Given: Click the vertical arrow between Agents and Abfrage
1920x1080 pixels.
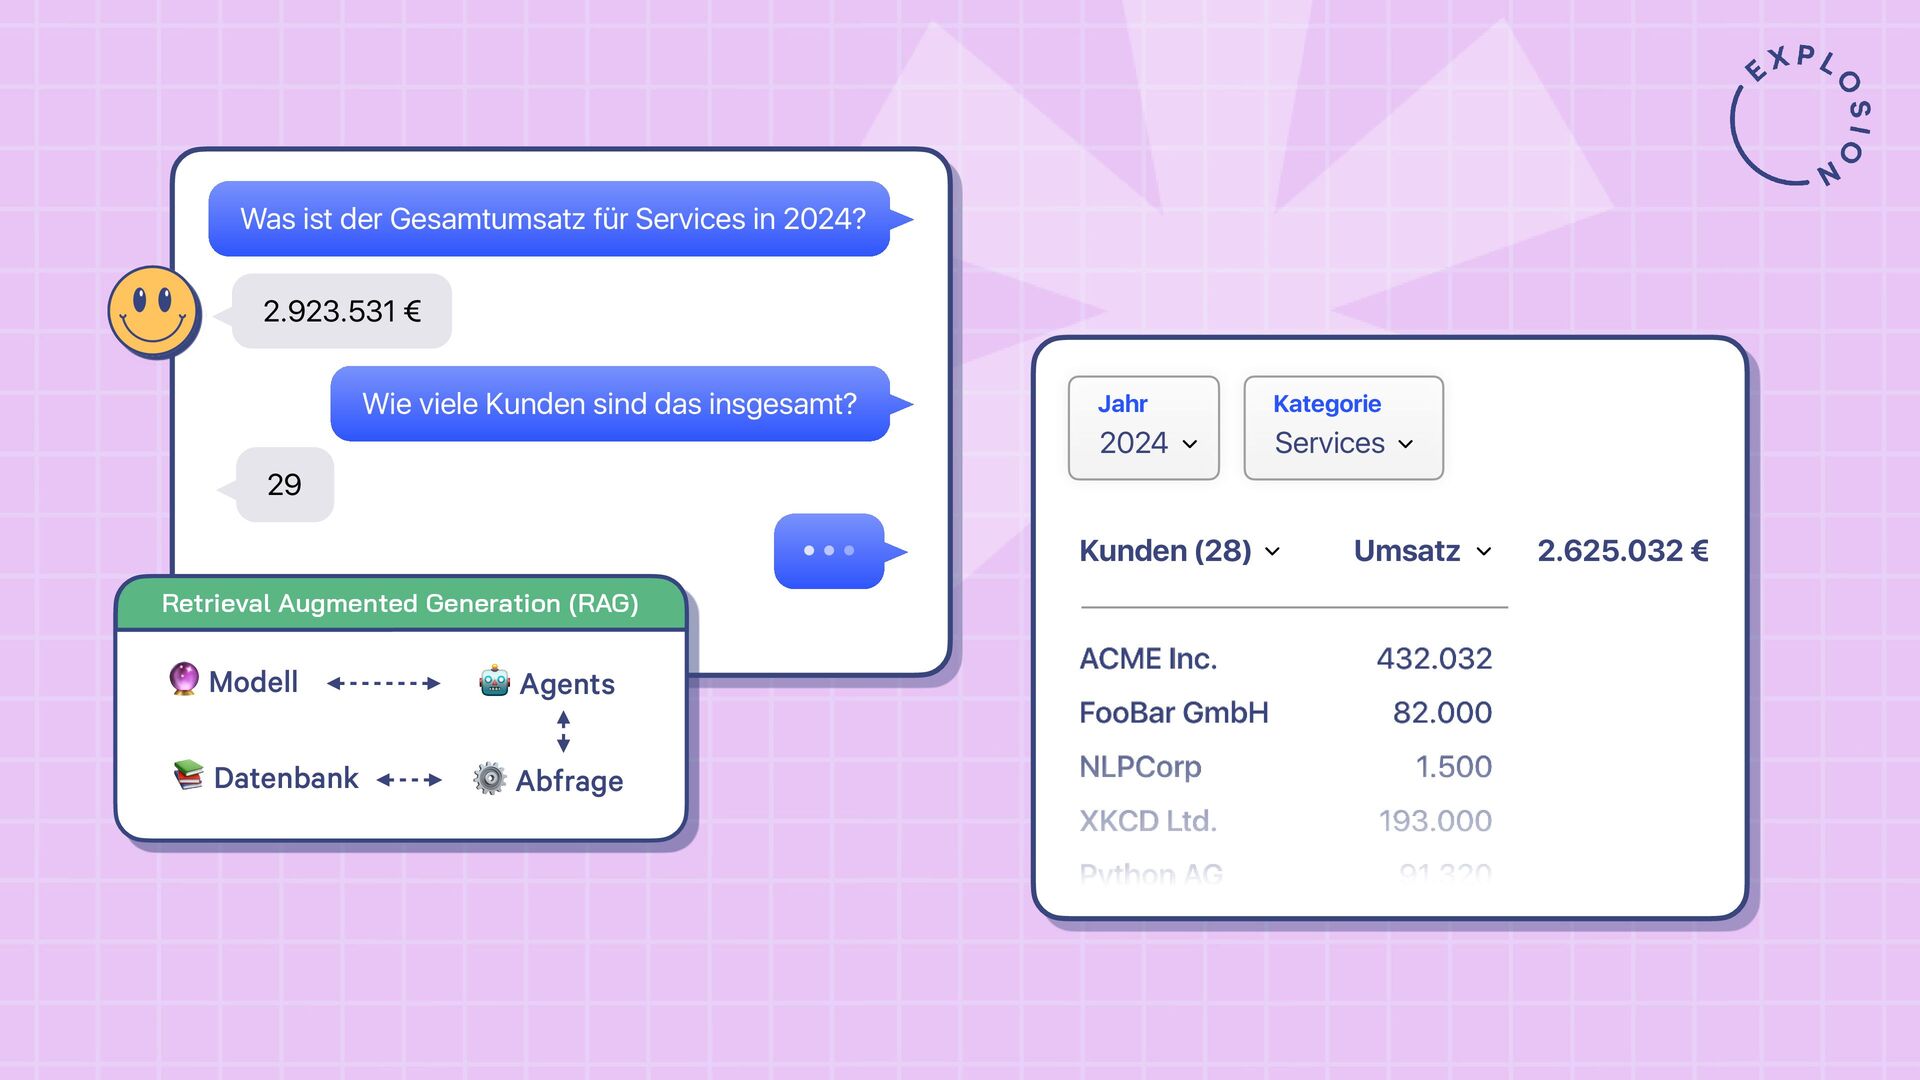Looking at the screenshot, I should click(x=563, y=731).
